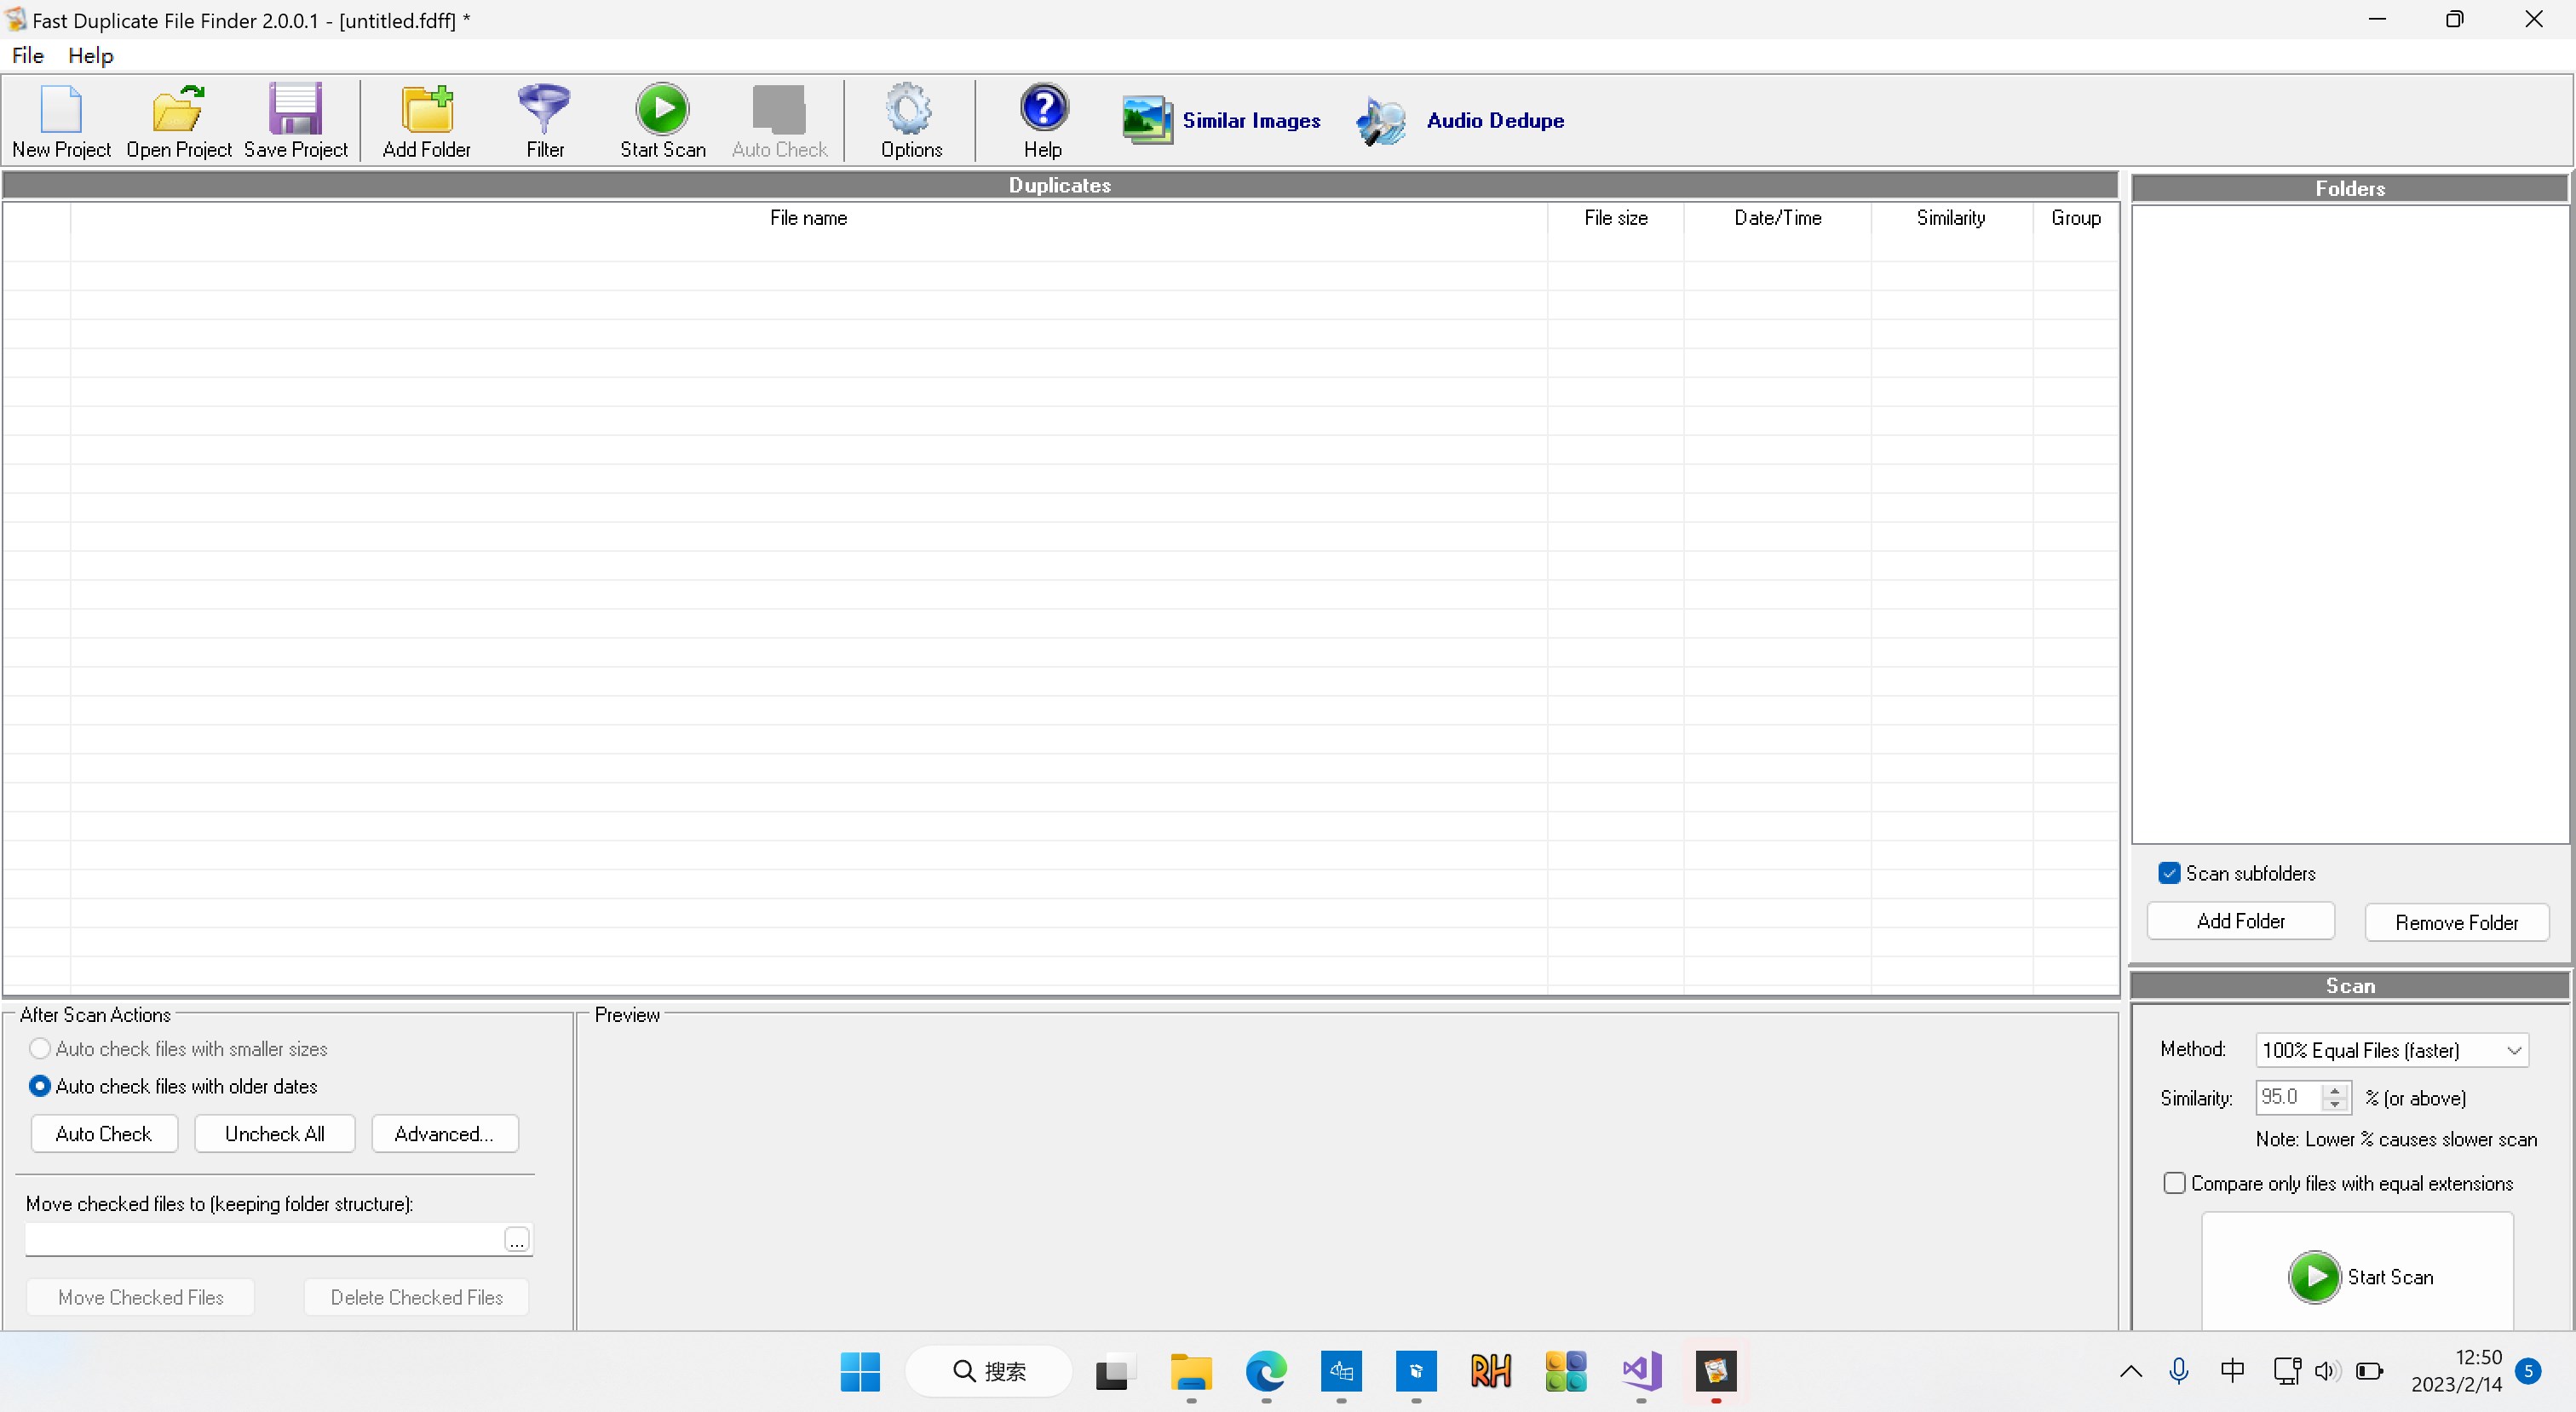Enable Compare only files with equal extensions
The height and width of the screenshot is (1412, 2576).
(x=2174, y=1184)
